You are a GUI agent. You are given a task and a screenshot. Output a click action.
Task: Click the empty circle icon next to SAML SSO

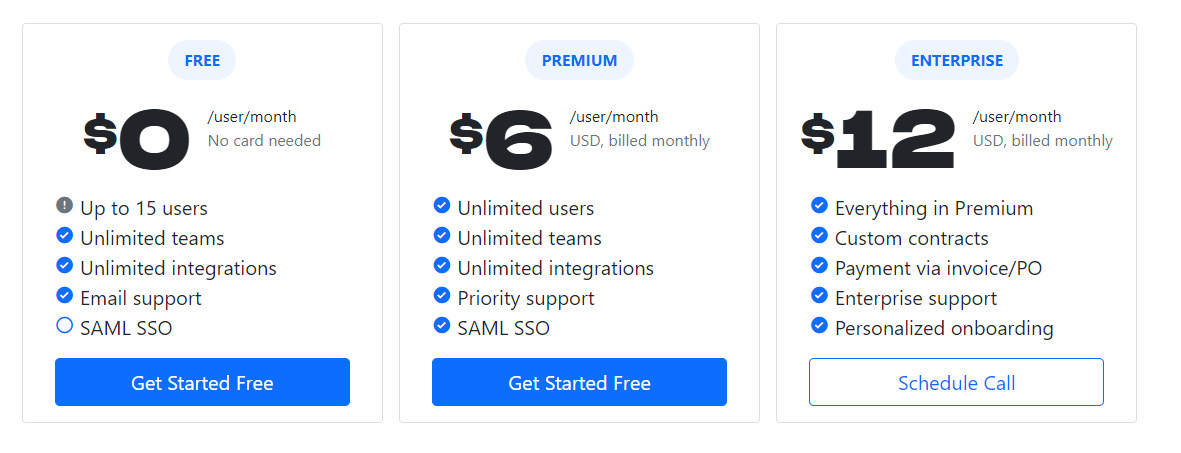tap(65, 325)
